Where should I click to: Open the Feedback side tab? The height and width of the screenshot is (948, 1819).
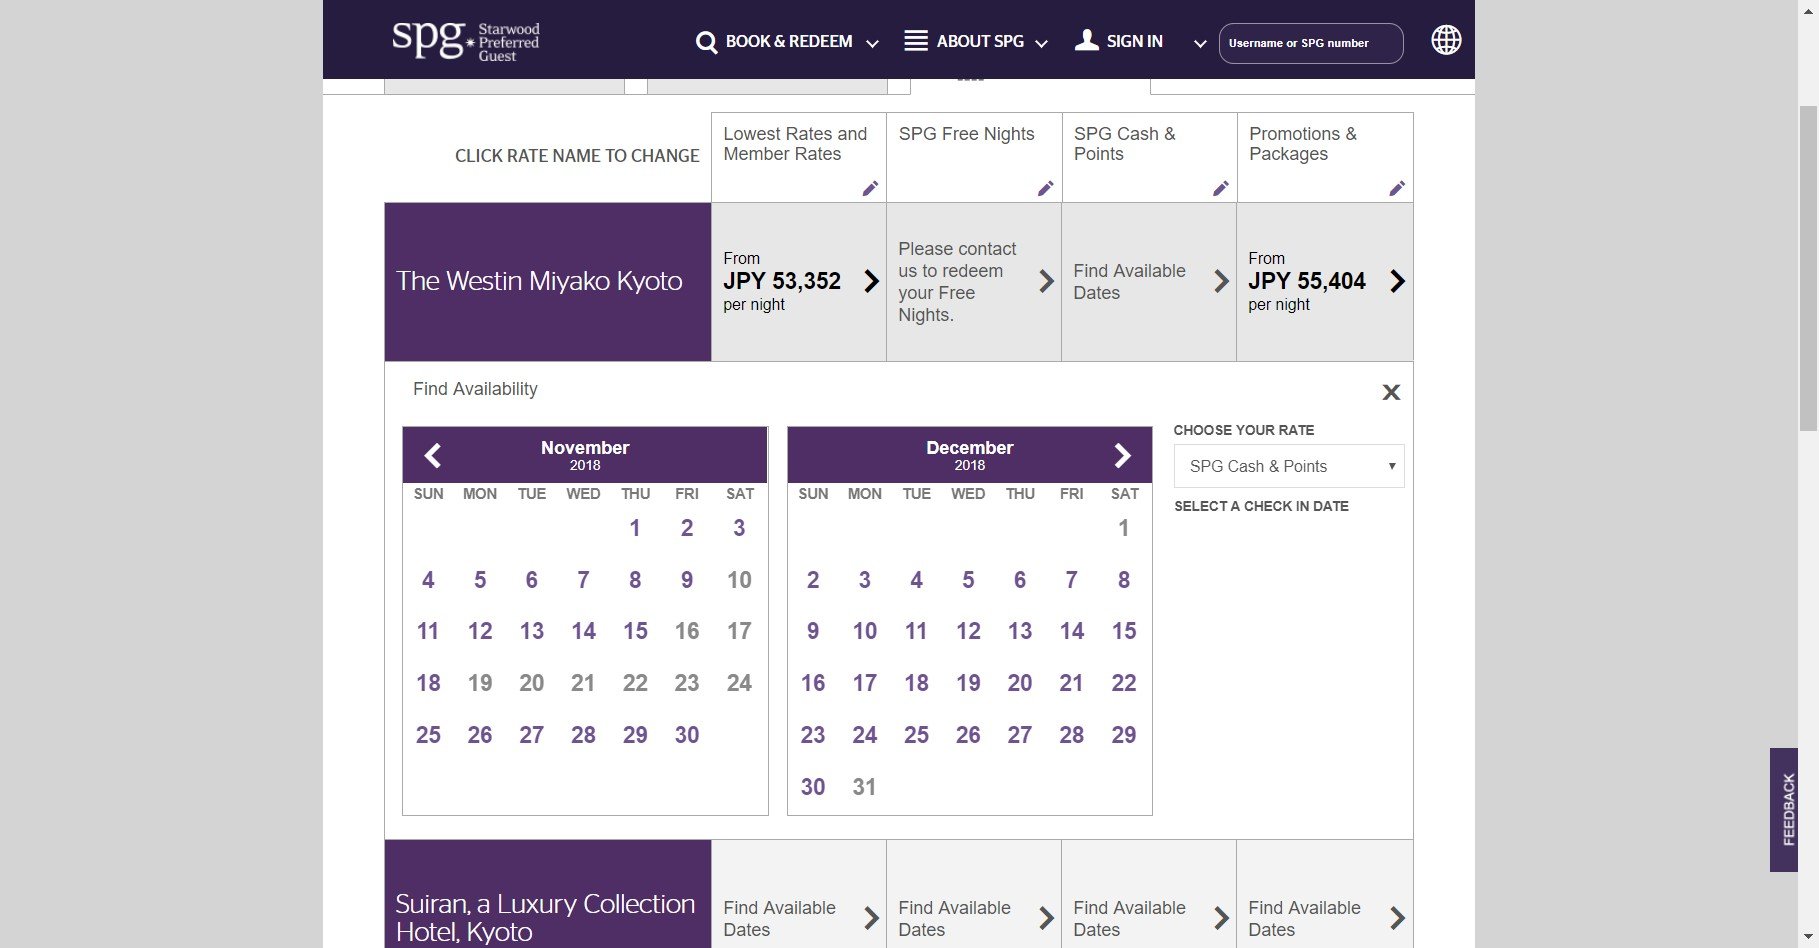pos(1784,810)
